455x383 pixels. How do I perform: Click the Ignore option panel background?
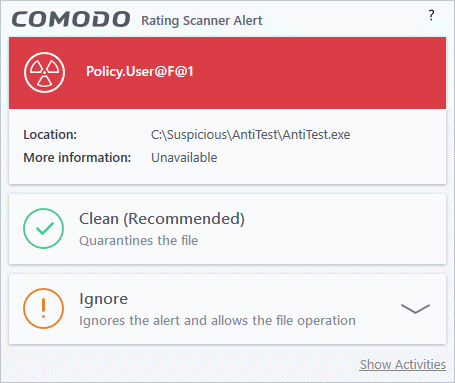(227, 309)
